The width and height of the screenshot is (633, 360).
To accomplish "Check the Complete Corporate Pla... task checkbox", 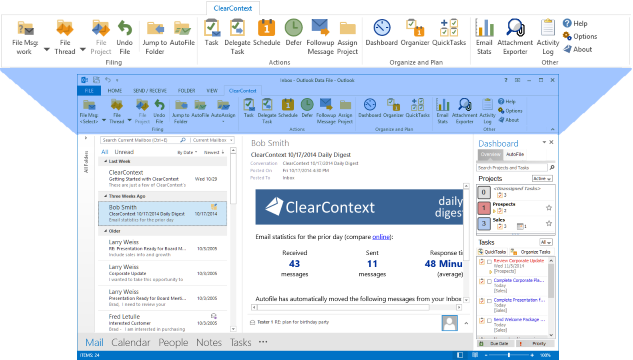I will pos(489,281).
